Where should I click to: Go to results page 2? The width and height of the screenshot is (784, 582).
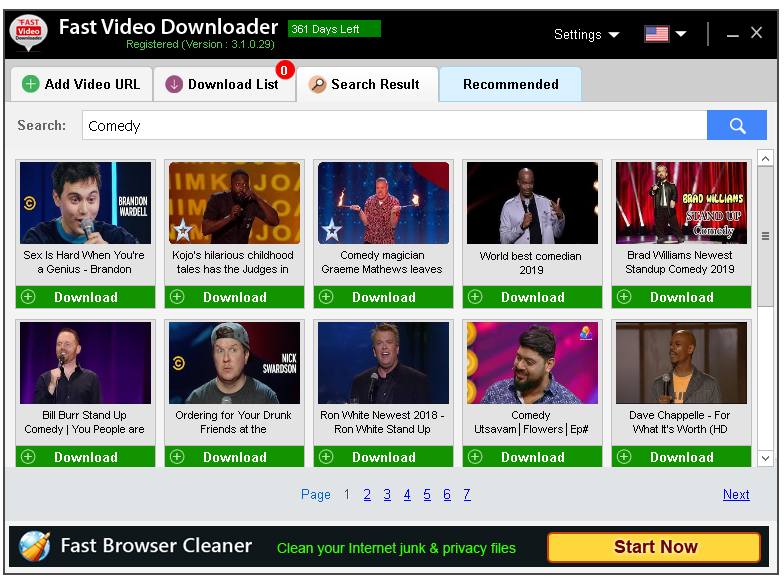click(x=367, y=494)
